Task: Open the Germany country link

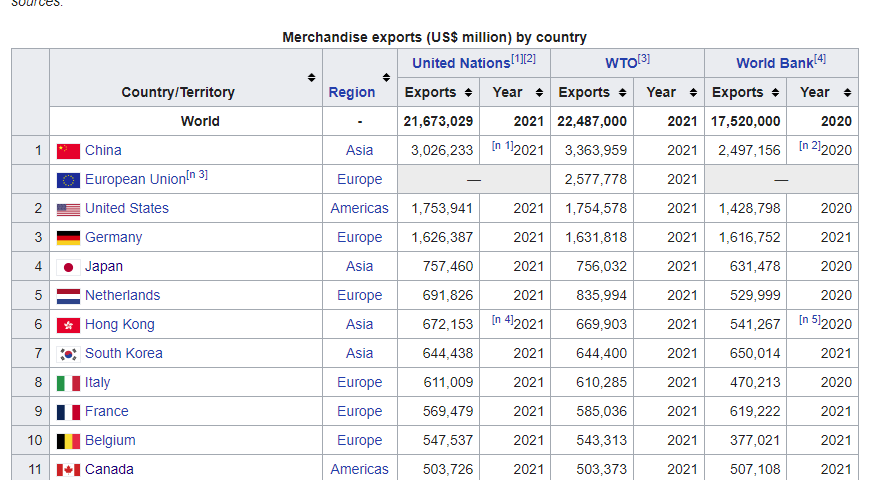Action: 113,237
